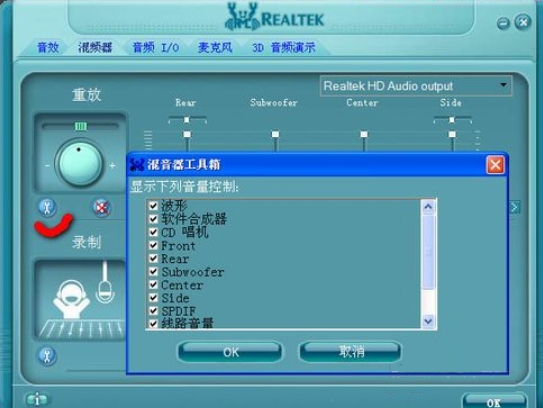Open the playback mixer toolbox wrench icon
543x408 pixels.
[x=47, y=207]
